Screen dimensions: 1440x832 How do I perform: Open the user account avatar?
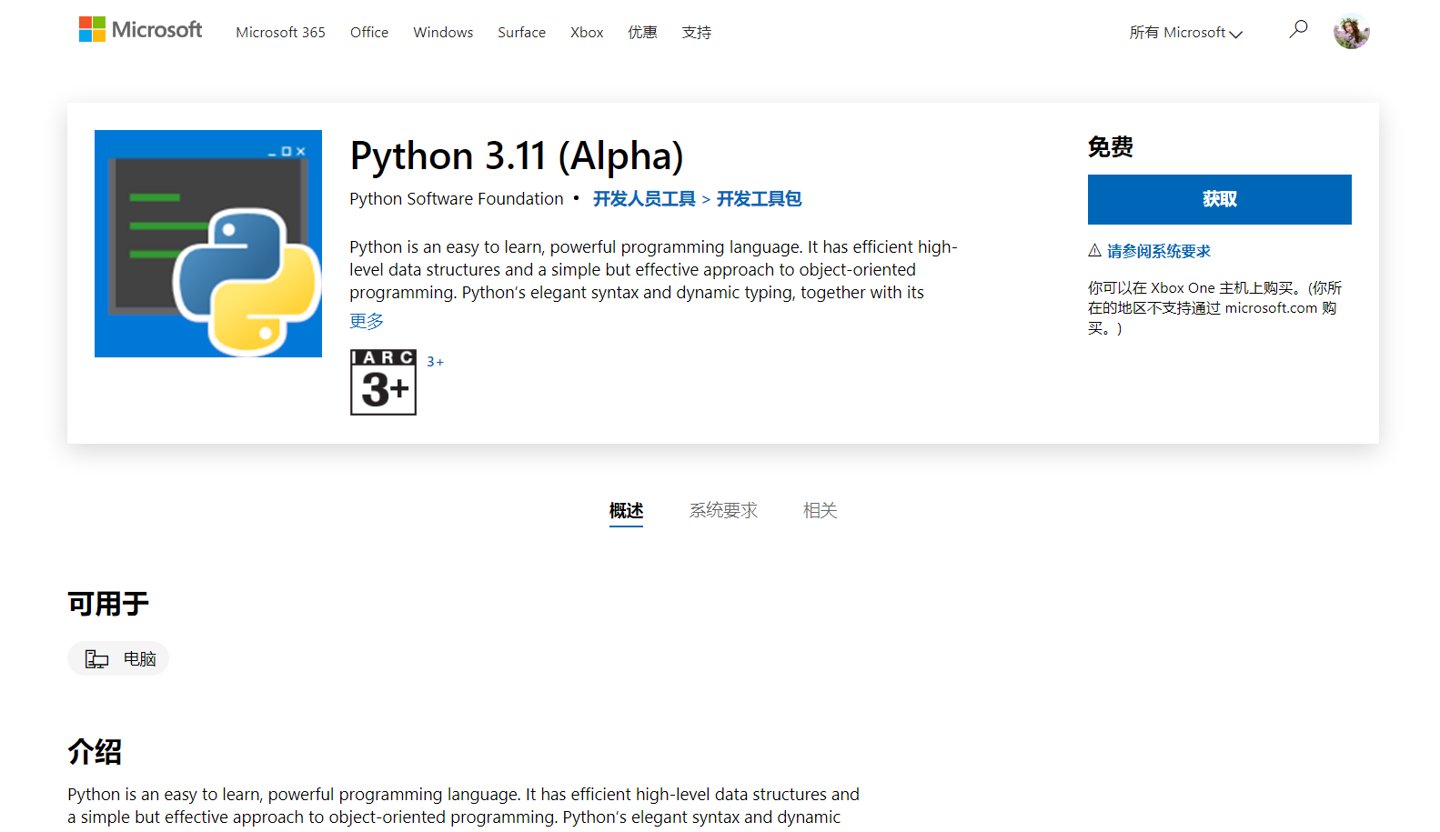(1351, 32)
